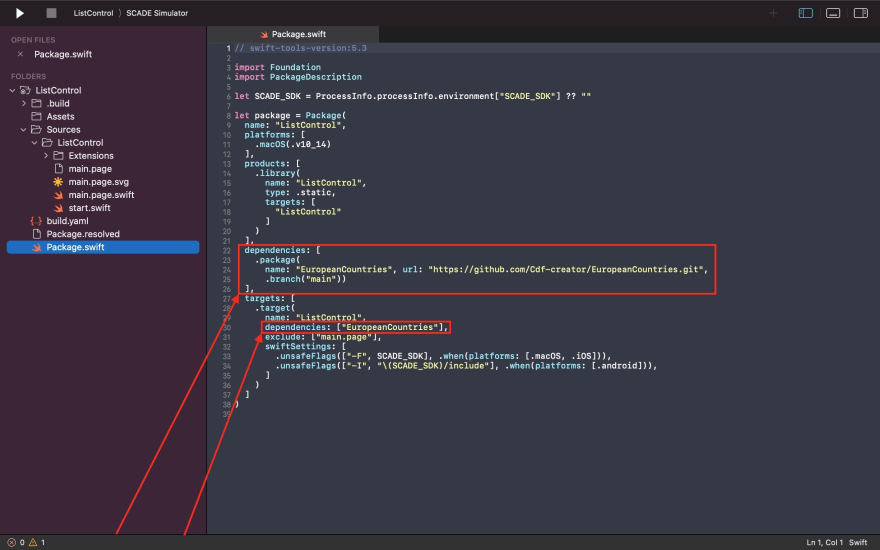Click the Assets folder icon
Viewport: 880px width, 550px height.
point(36,116)
